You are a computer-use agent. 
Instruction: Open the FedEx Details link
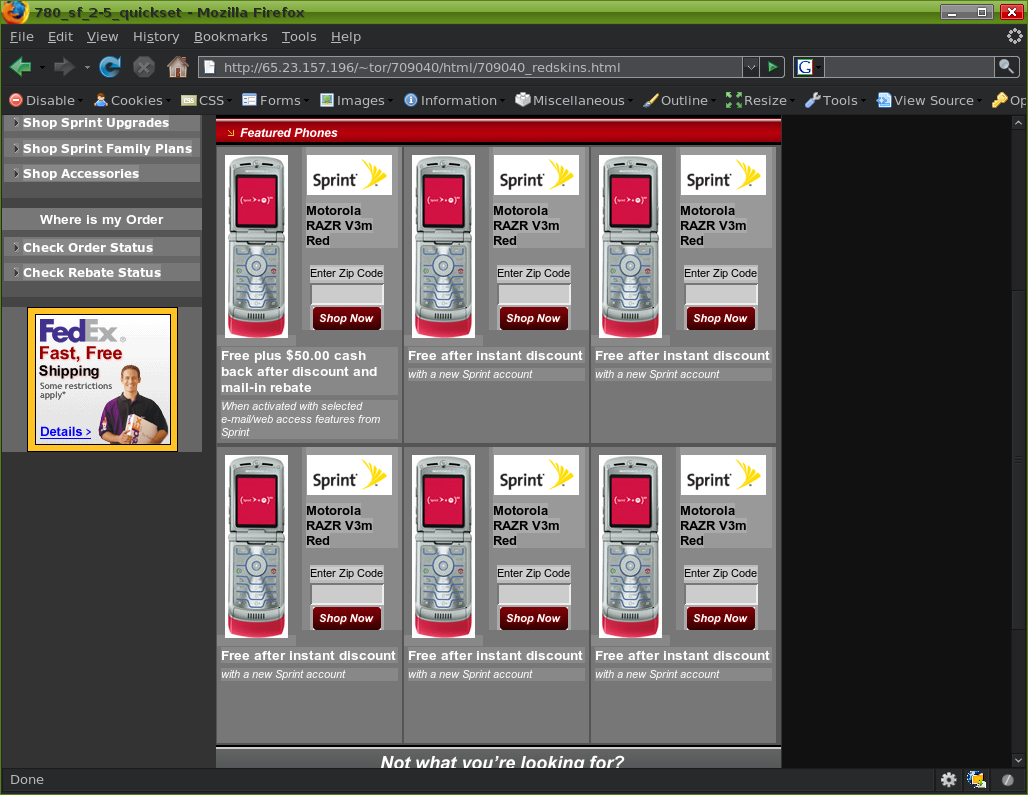pos(65,432)
